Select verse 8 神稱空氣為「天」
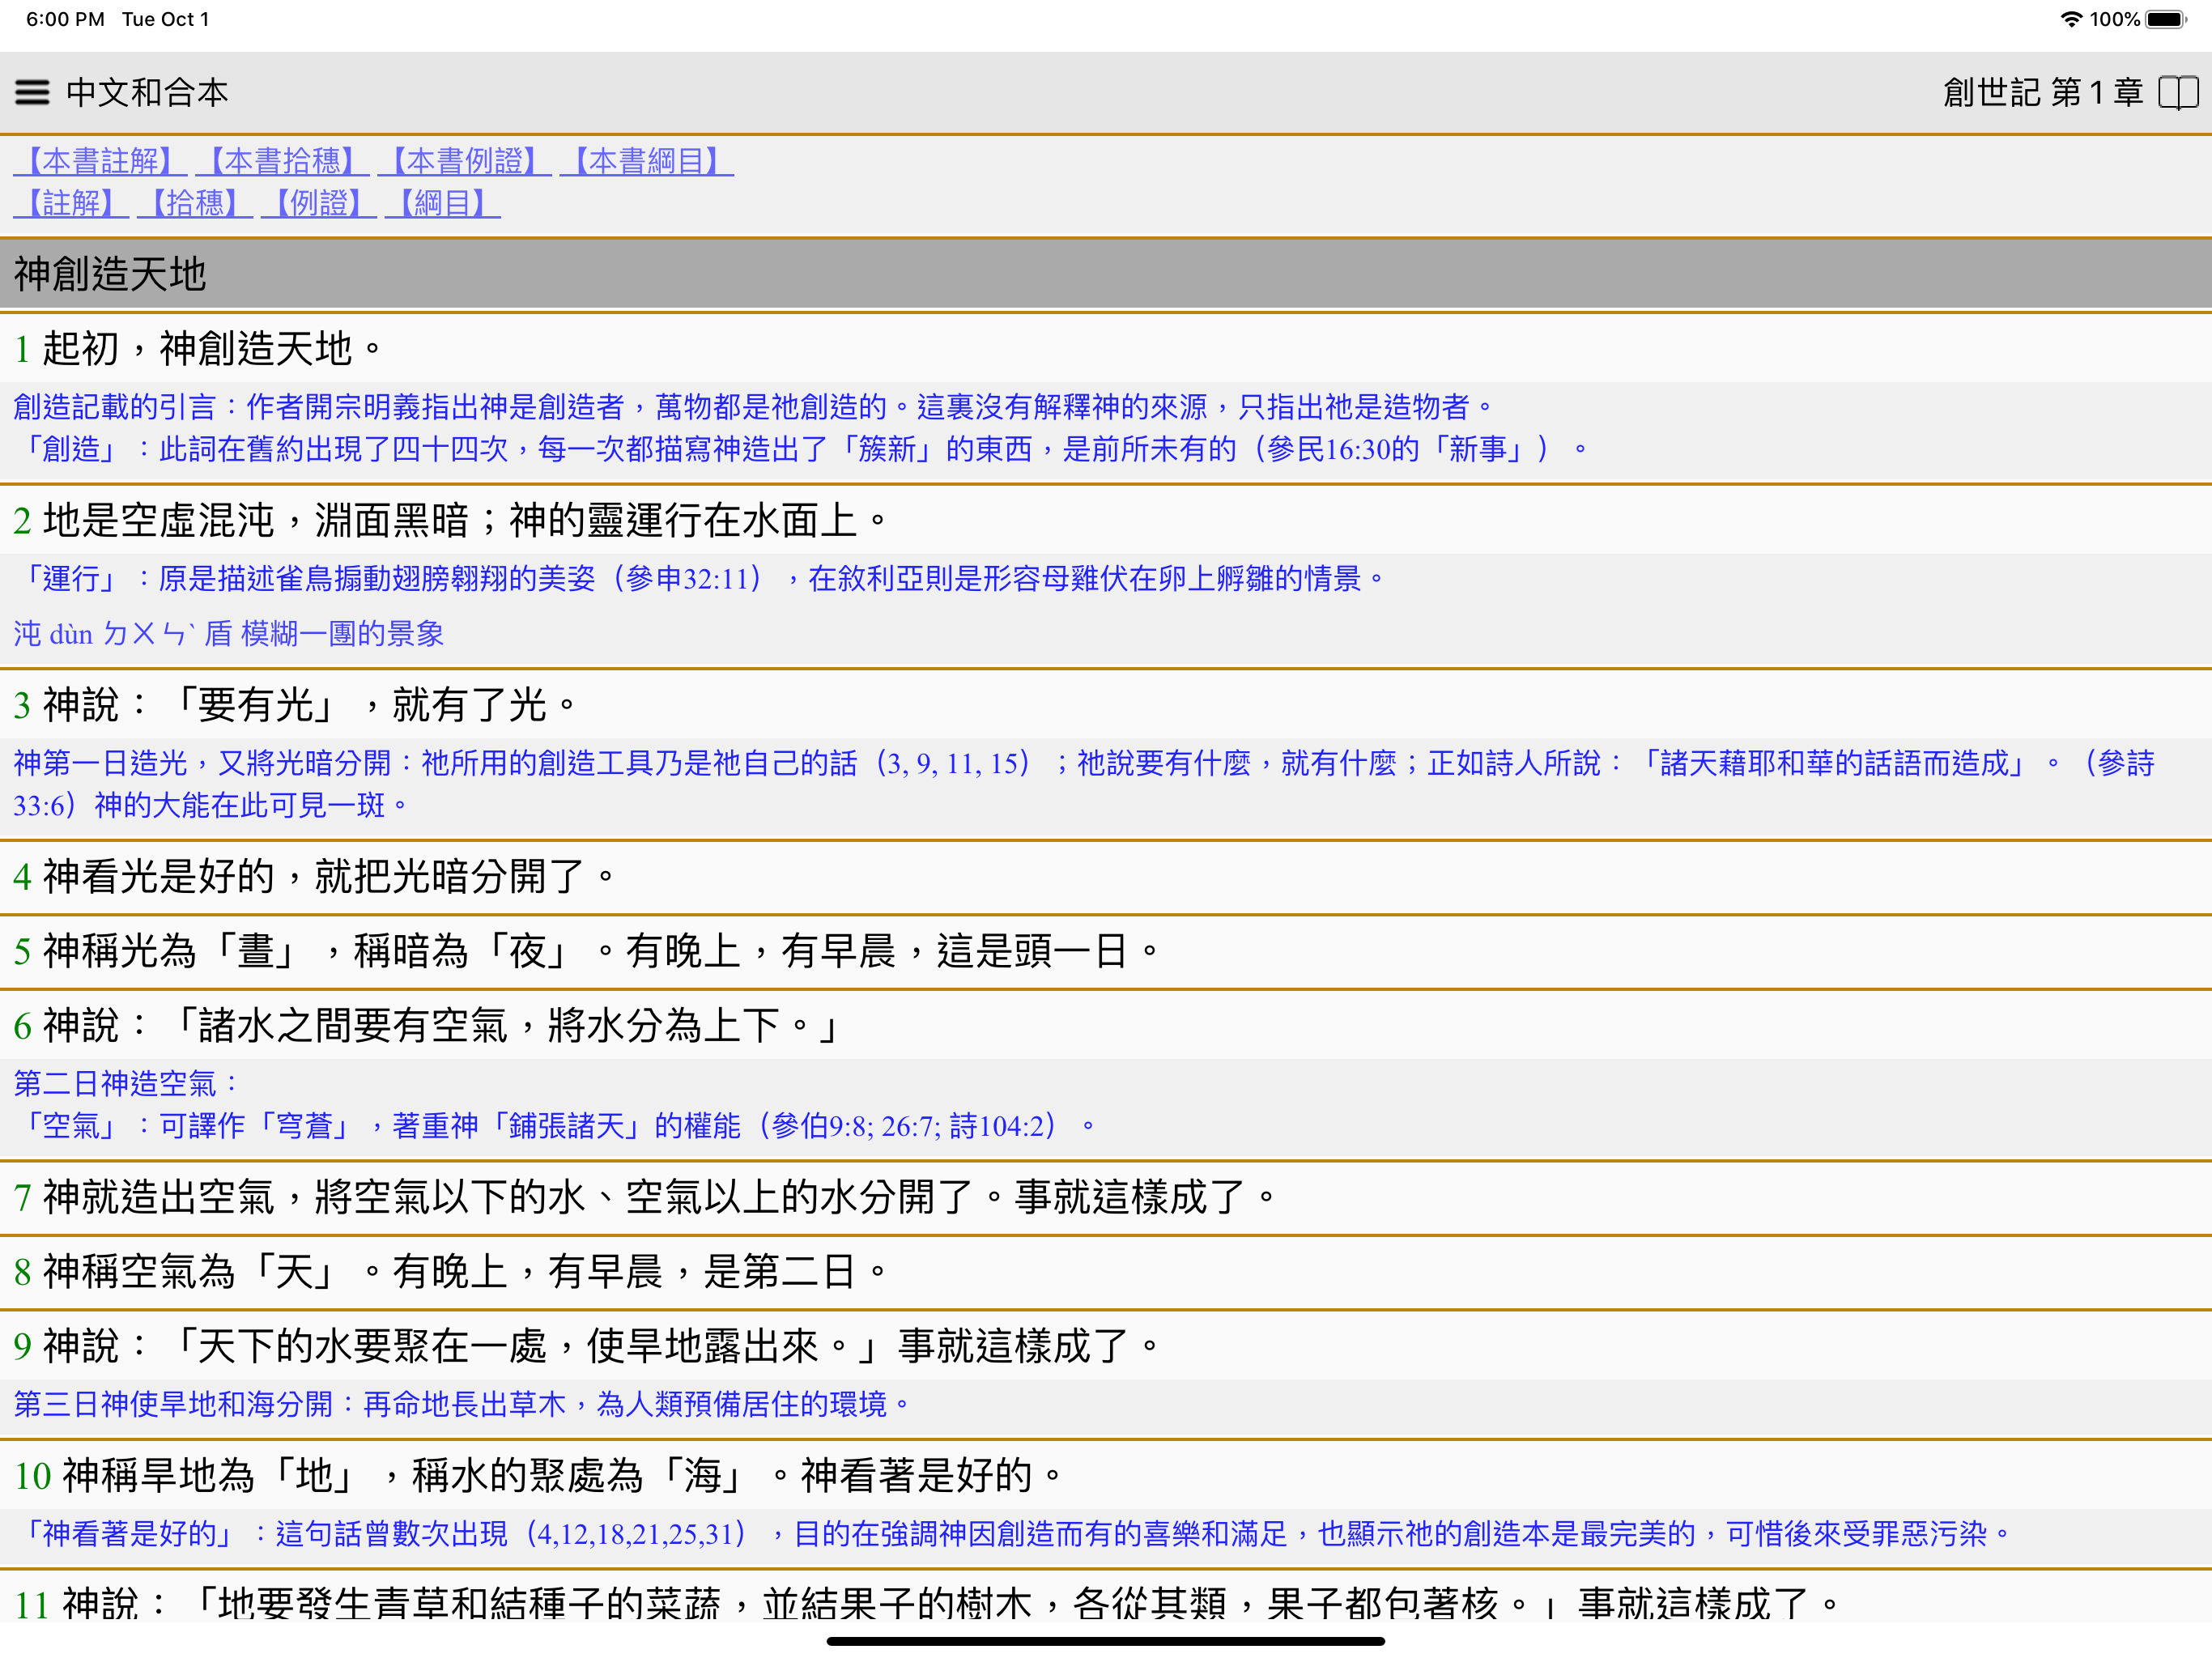The width and height of the screenshot is (2212, 1658). [1106, 1273]
